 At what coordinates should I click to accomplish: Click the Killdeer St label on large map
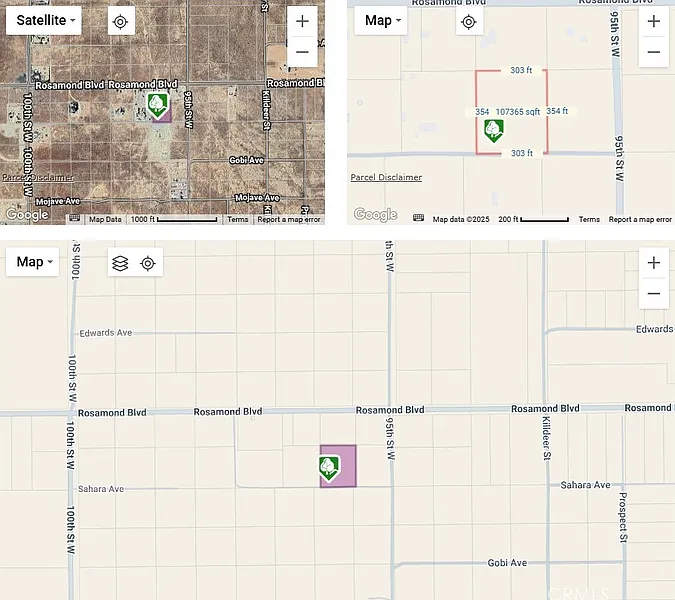546,438
